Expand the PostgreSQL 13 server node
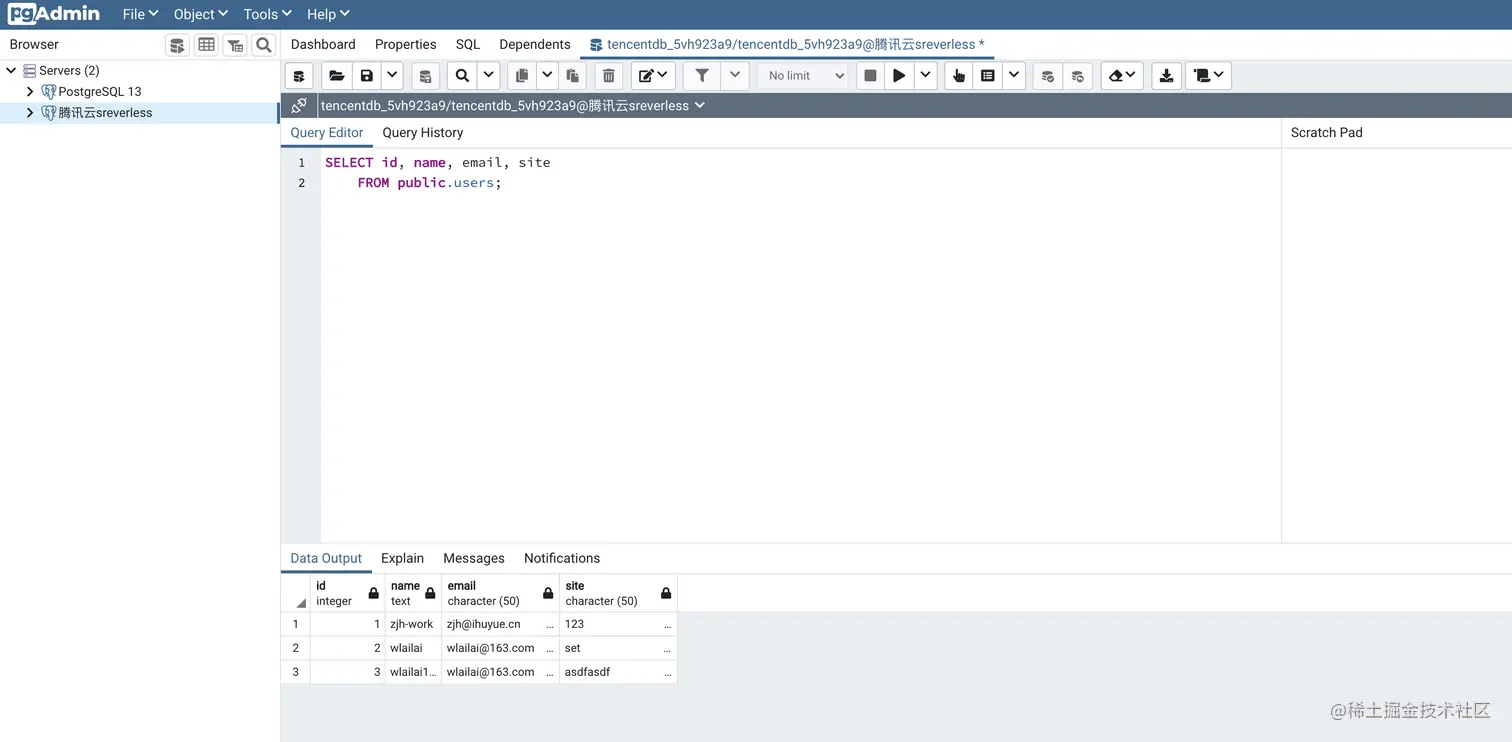Screen dimensions: 1512x742 [x=30, y=92]
